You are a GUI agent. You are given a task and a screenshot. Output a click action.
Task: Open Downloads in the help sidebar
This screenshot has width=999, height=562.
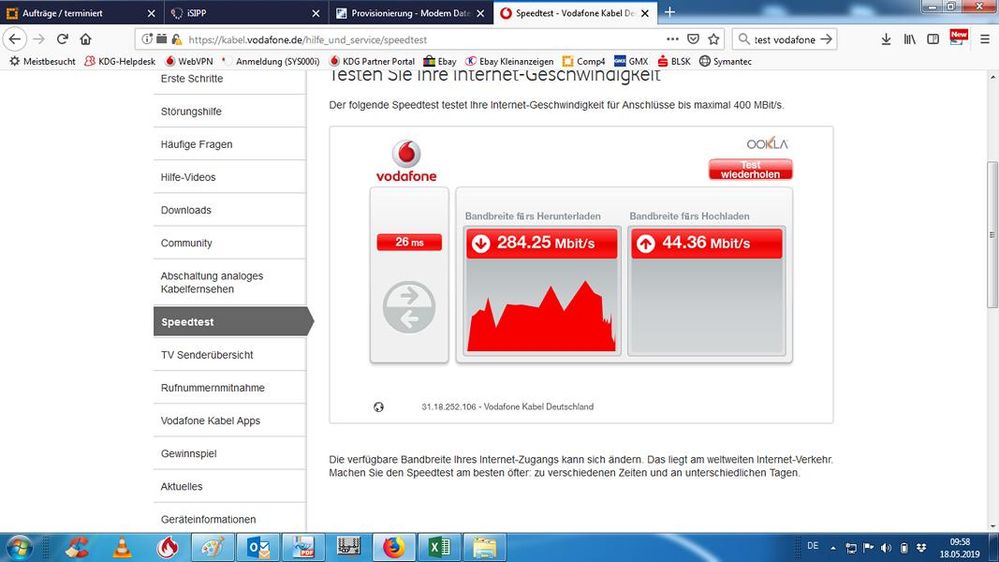[x=186, y=210]
